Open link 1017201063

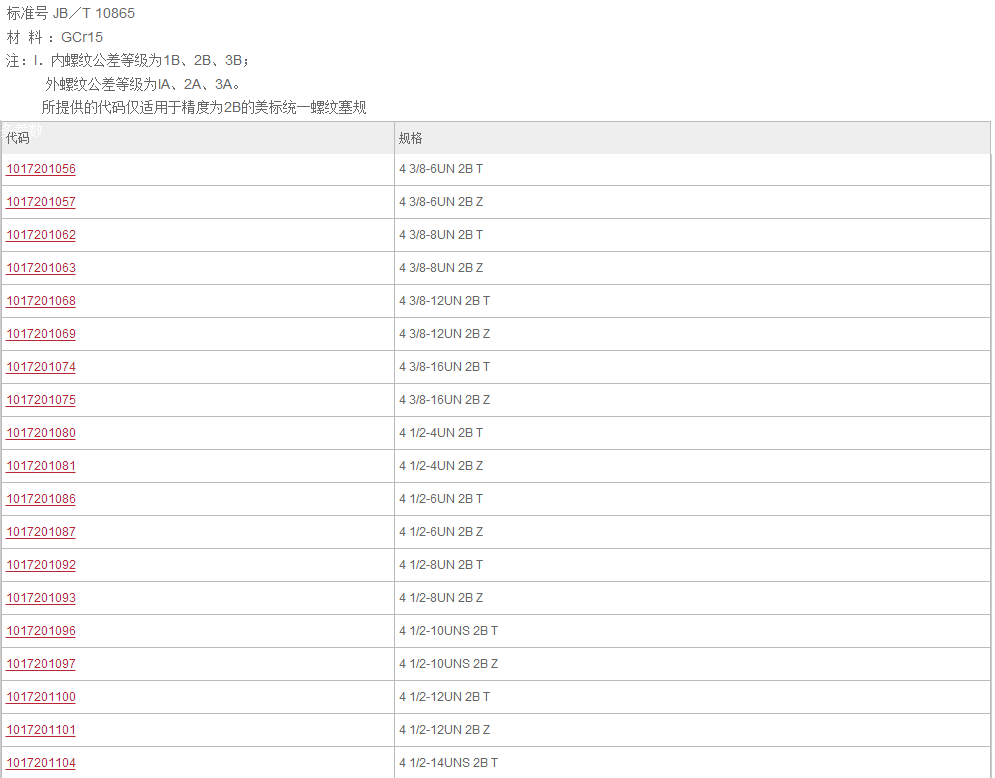coord(41,268)
